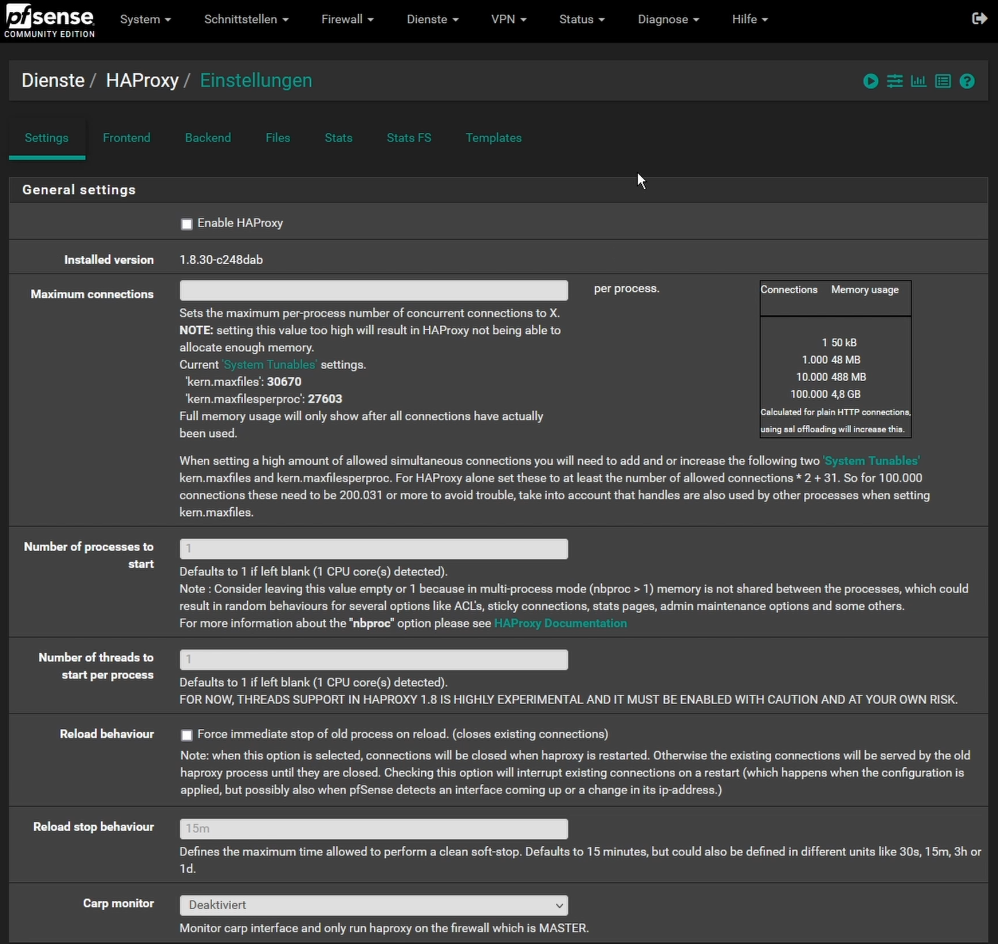Screen dimensions: 998x944
Task: Focus the Reload stop behaviour input field
Action: tap(374, 829)
